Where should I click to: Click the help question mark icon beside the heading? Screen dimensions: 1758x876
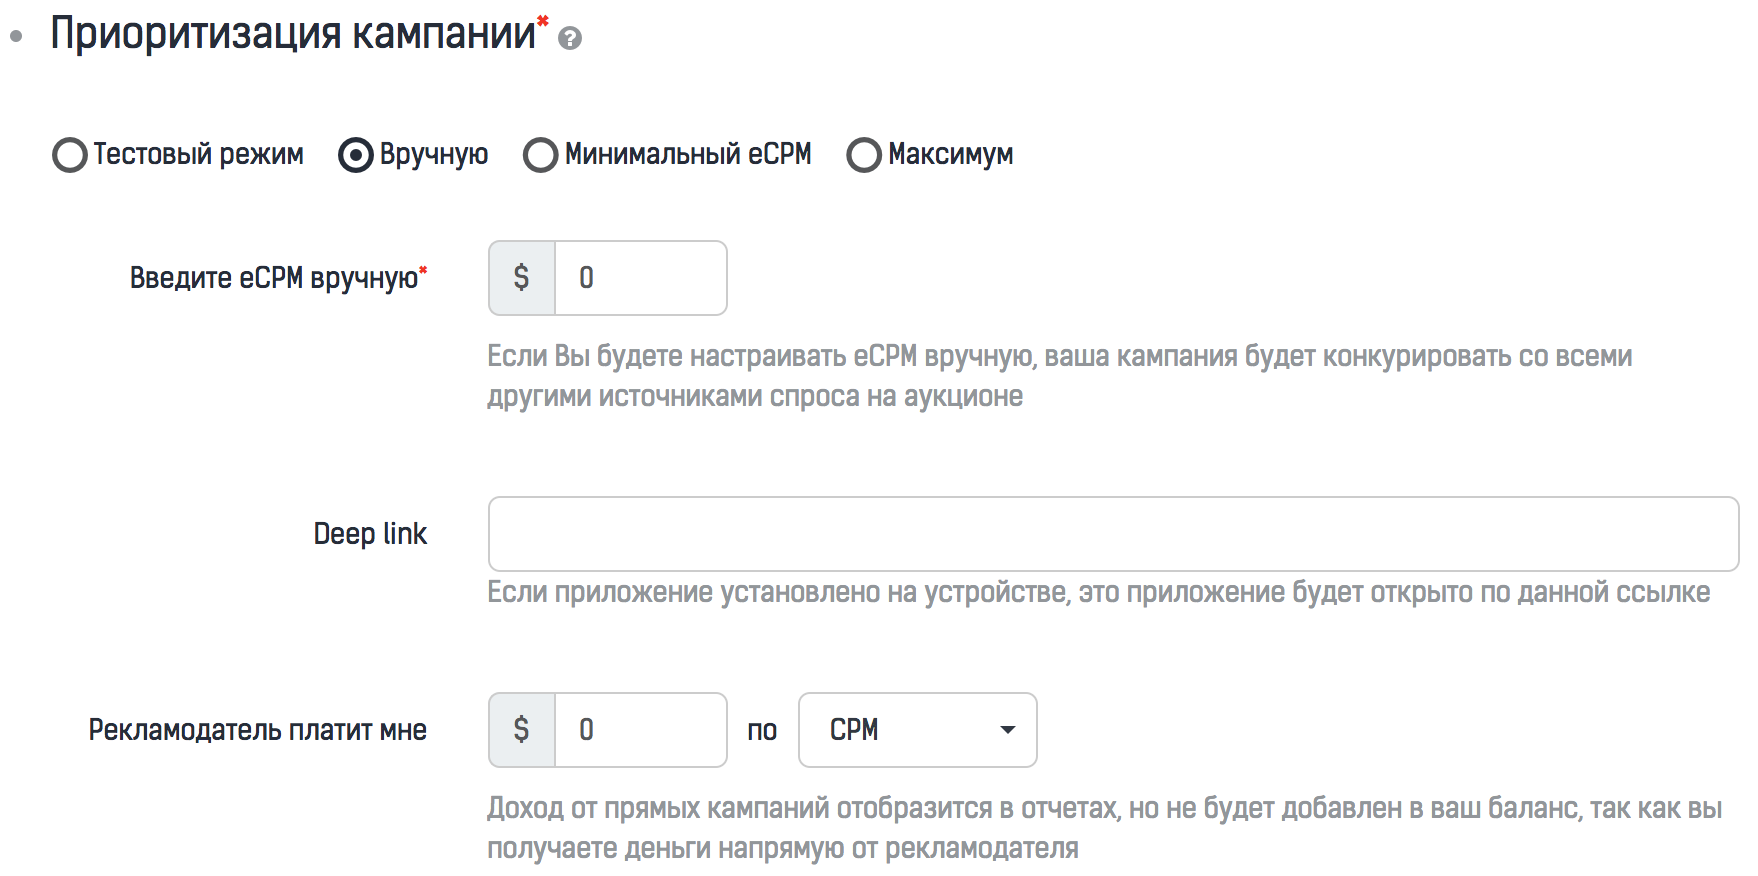click(570, 39)
